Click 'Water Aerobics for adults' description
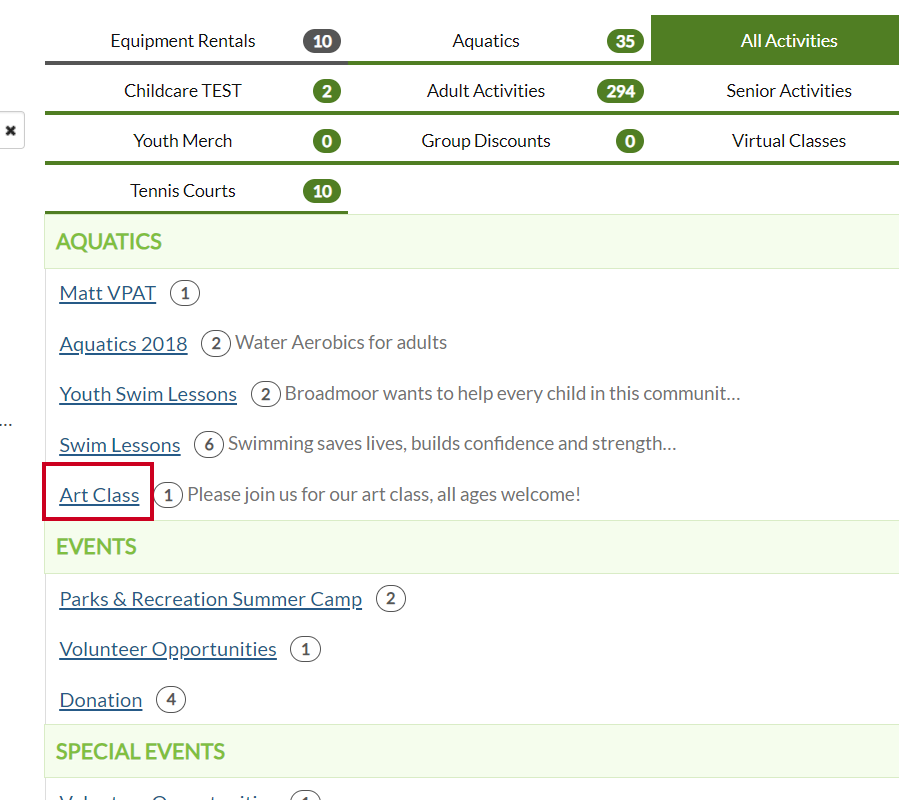Screen dimensions: 899x800 341,342
